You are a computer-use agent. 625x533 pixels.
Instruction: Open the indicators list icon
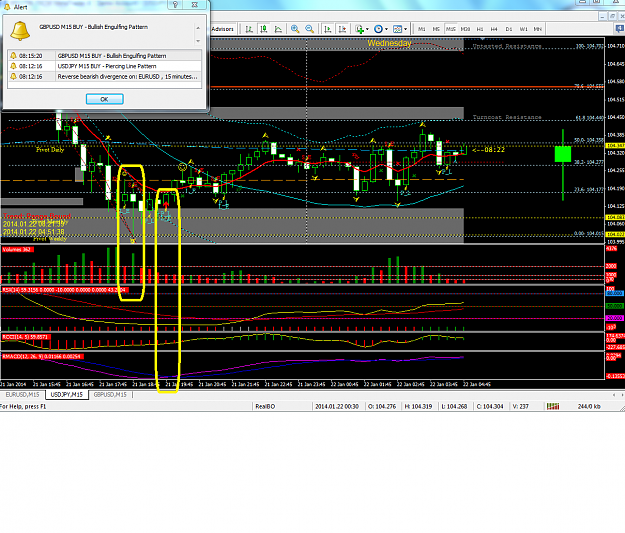pos(360,29)
